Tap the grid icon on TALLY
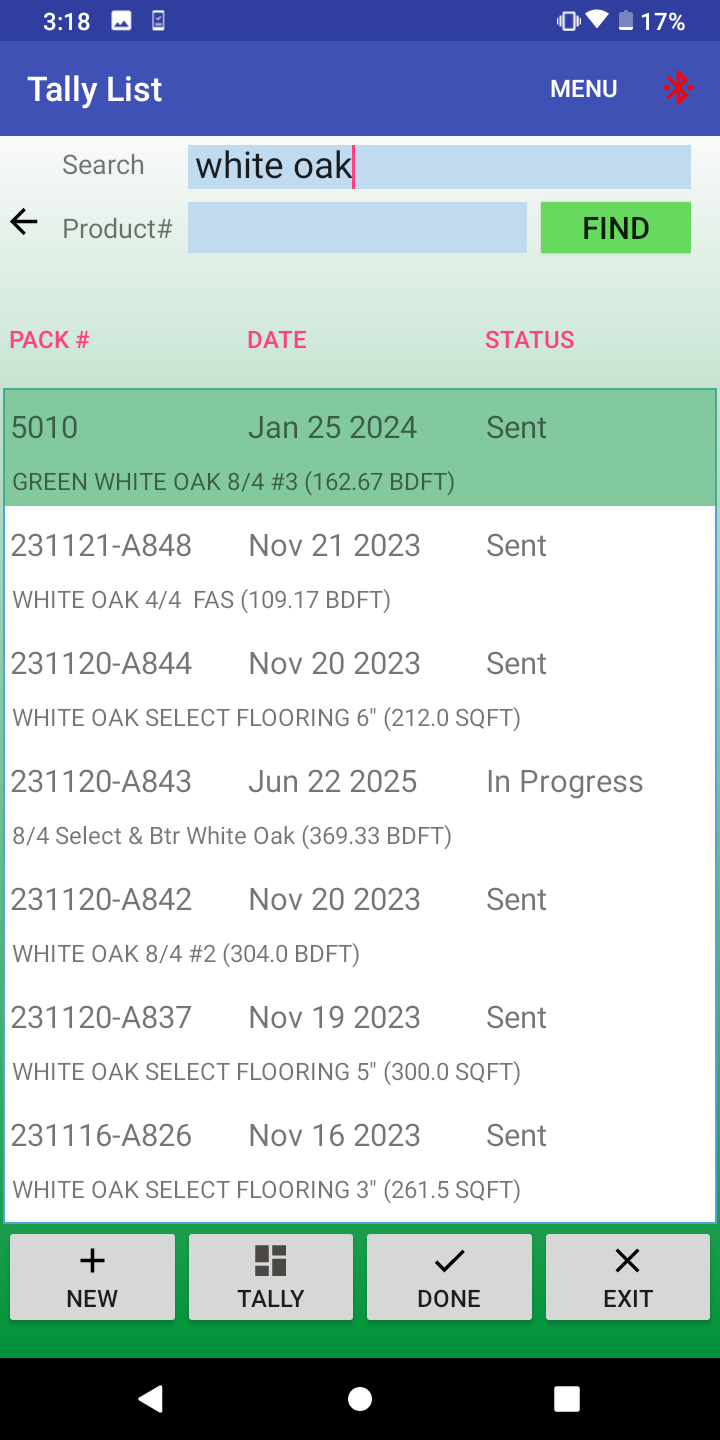The height and width of the screenshot is (1440, 720). [271, 1261]
